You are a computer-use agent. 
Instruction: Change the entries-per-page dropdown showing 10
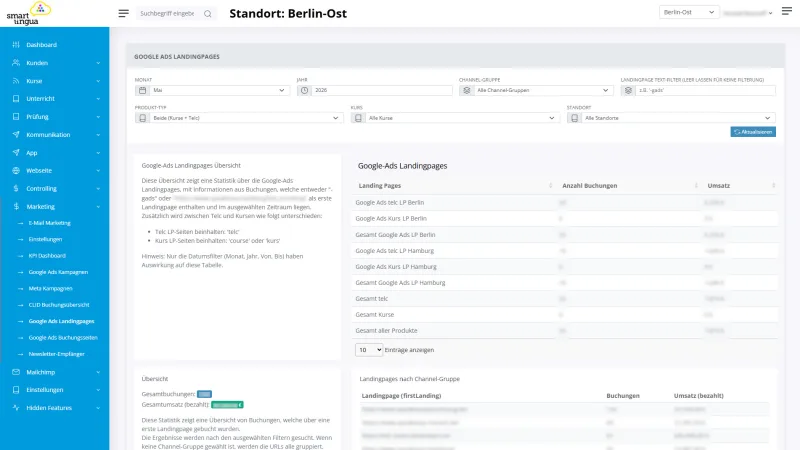[x=369, y=350]
